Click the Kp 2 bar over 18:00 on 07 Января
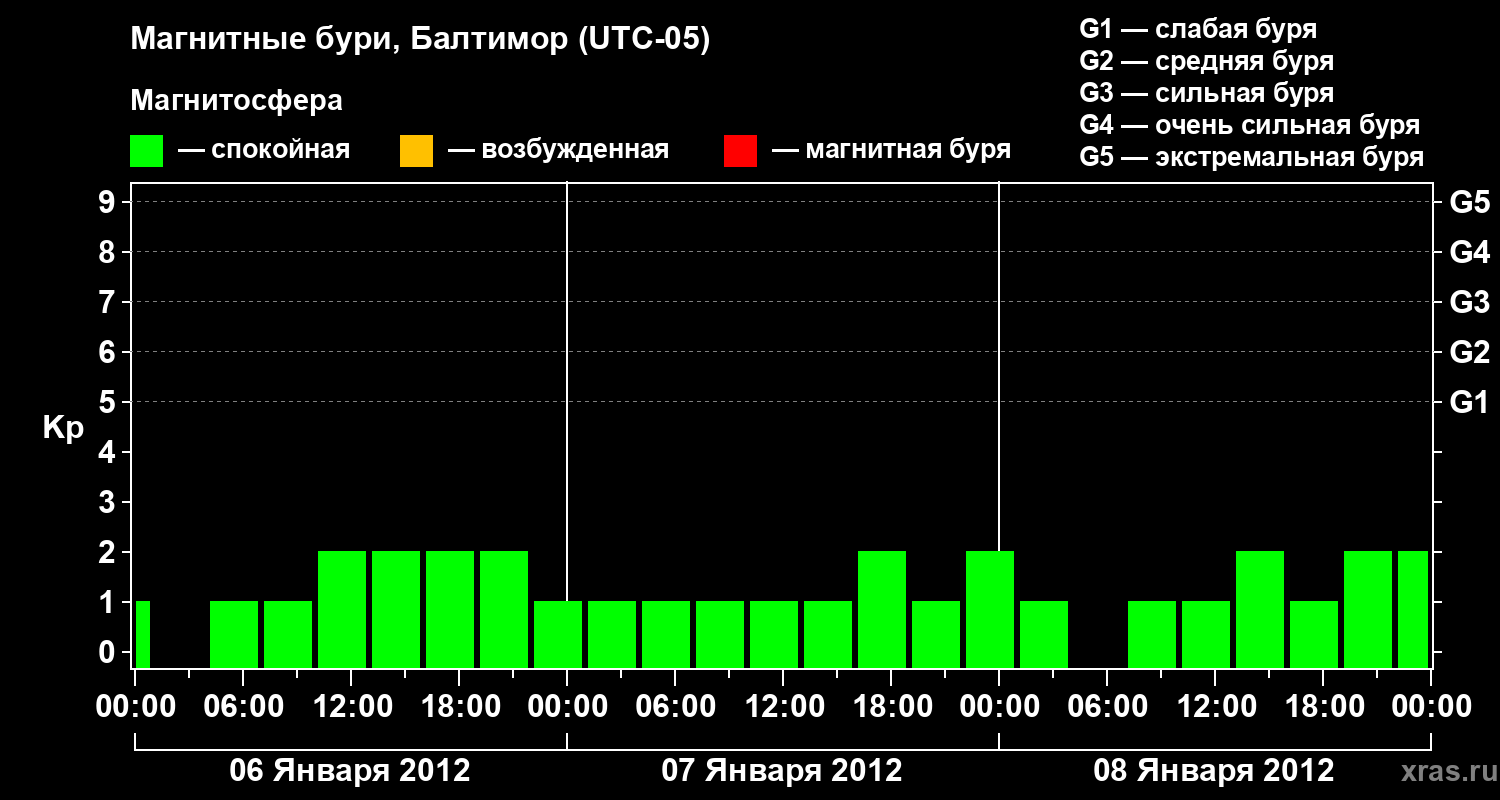 pos(882,609)
